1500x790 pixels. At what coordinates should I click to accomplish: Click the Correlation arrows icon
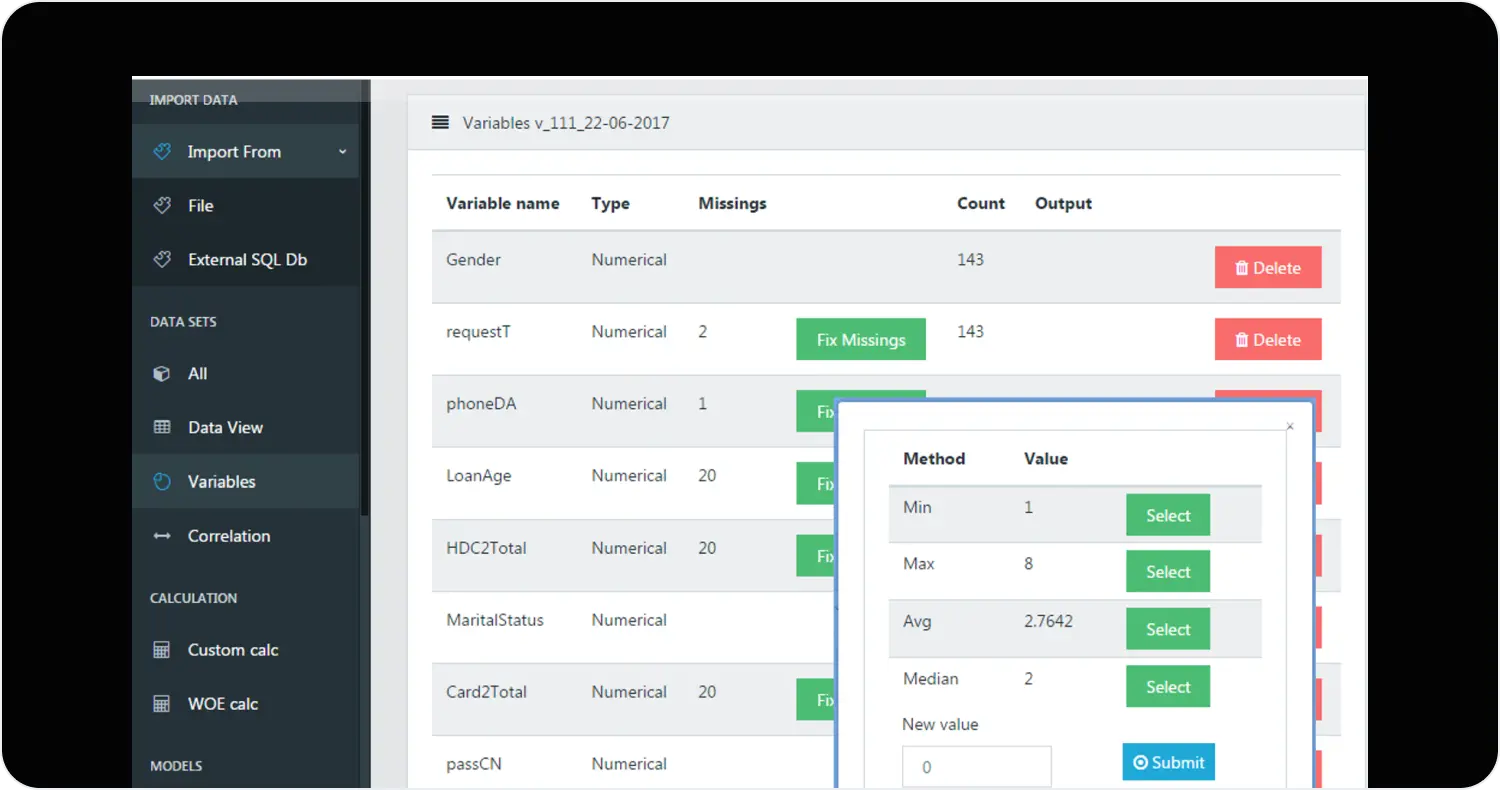click(162, 536)
